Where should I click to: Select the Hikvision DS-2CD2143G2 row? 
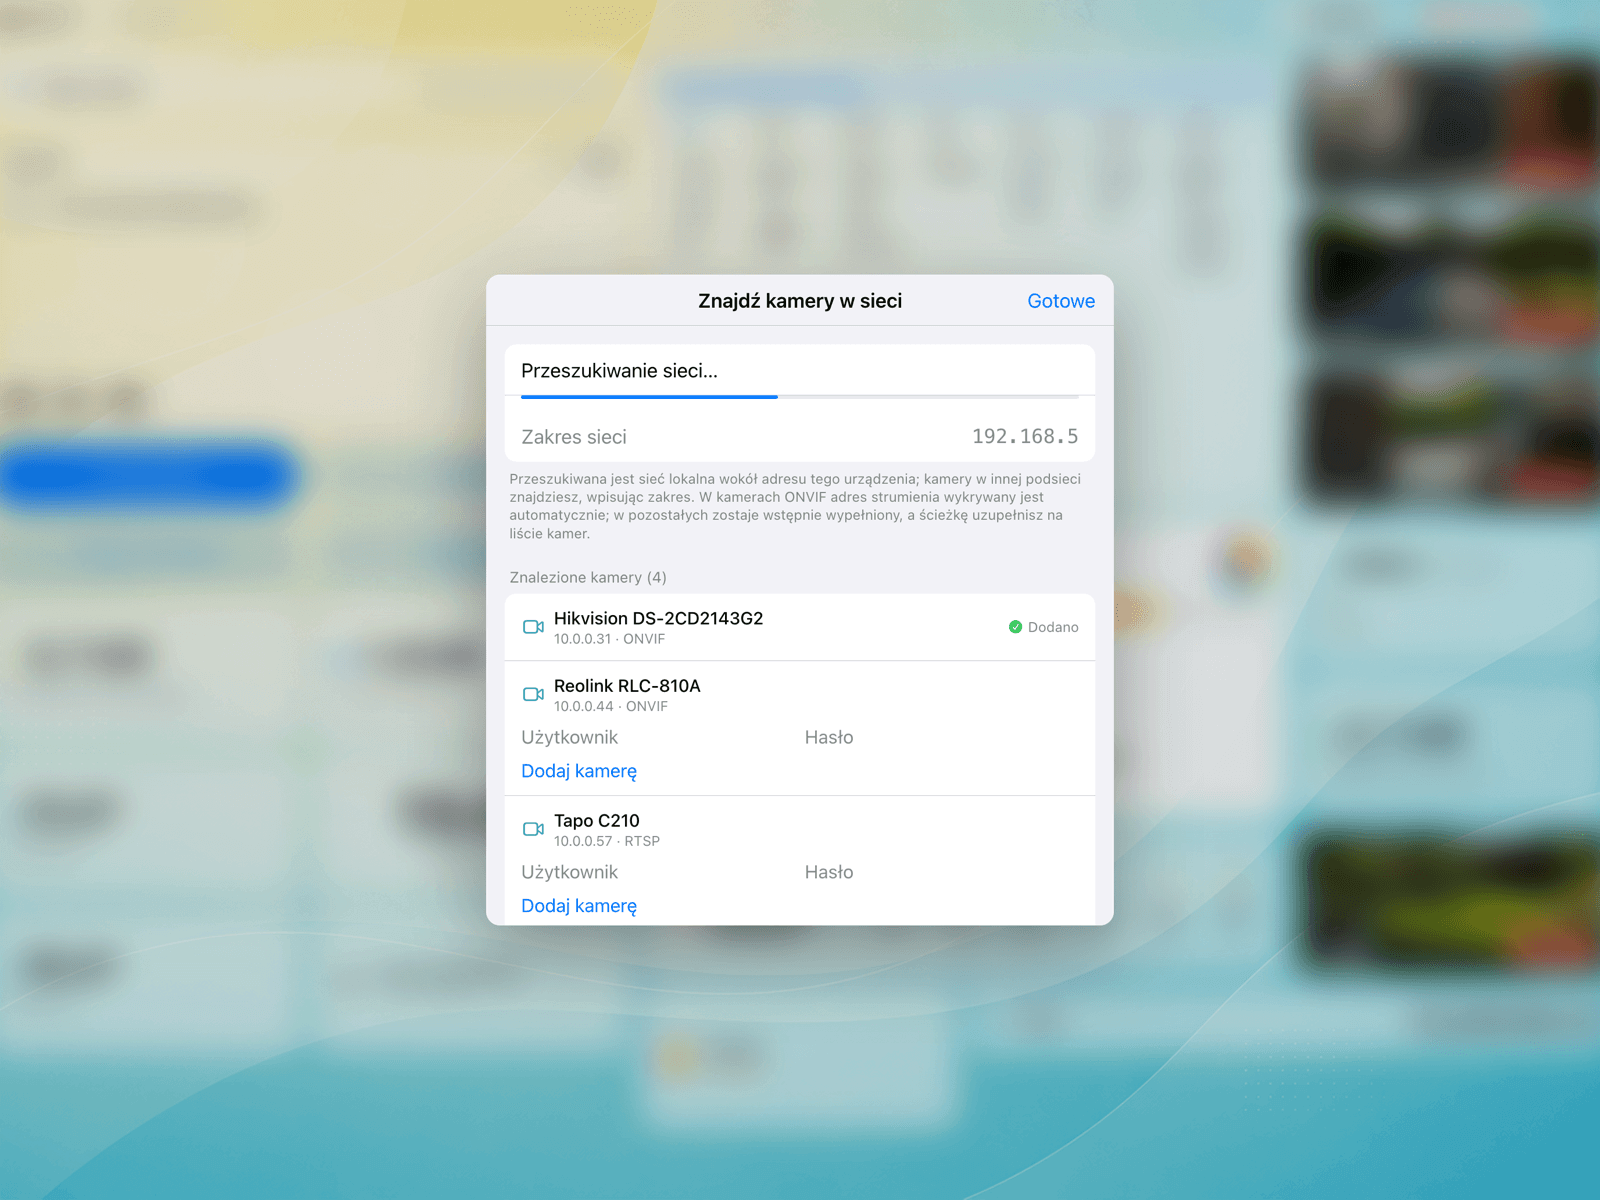point(800,627)
